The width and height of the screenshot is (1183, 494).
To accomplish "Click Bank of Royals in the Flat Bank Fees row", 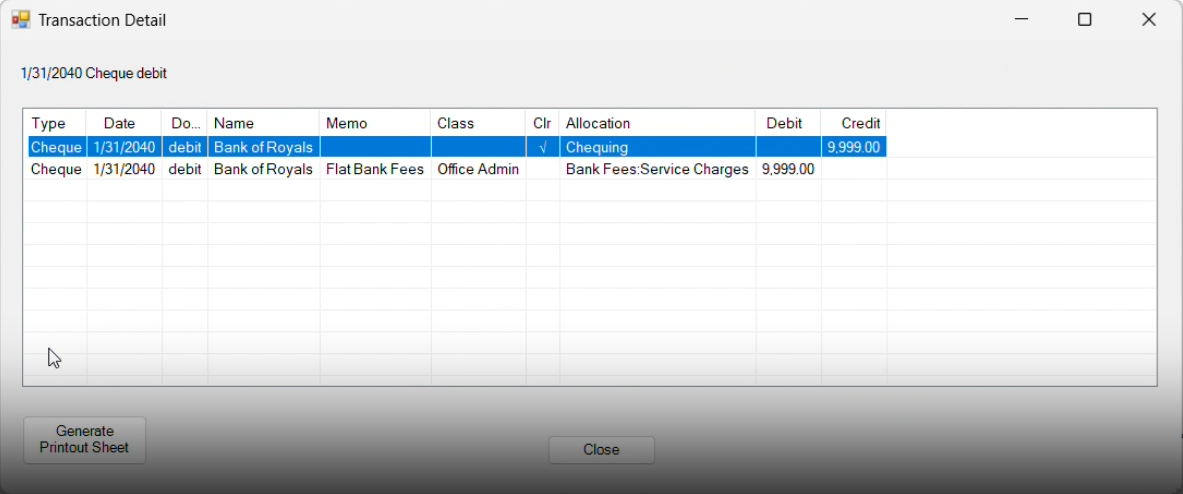I will click(263, 169).
